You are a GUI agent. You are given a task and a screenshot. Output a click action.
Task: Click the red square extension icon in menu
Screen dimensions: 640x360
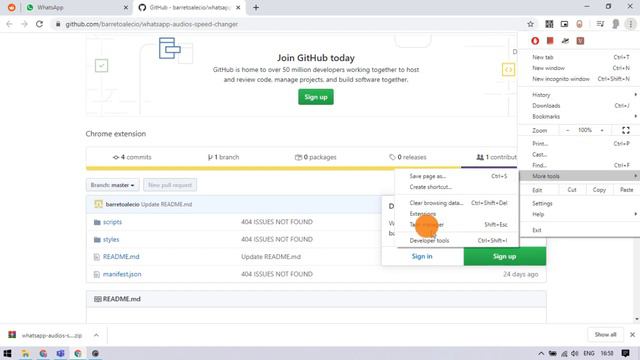[550, 40]
